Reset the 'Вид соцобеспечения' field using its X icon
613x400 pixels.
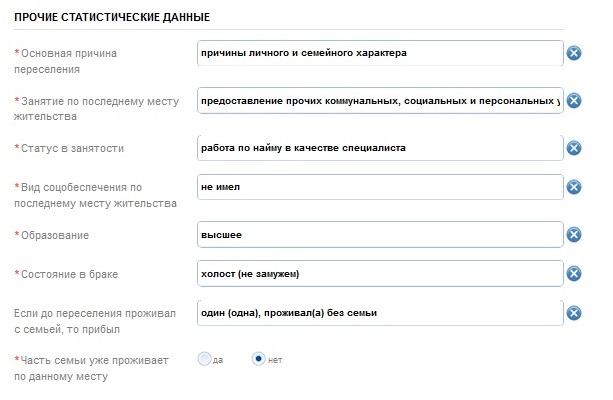574,187
